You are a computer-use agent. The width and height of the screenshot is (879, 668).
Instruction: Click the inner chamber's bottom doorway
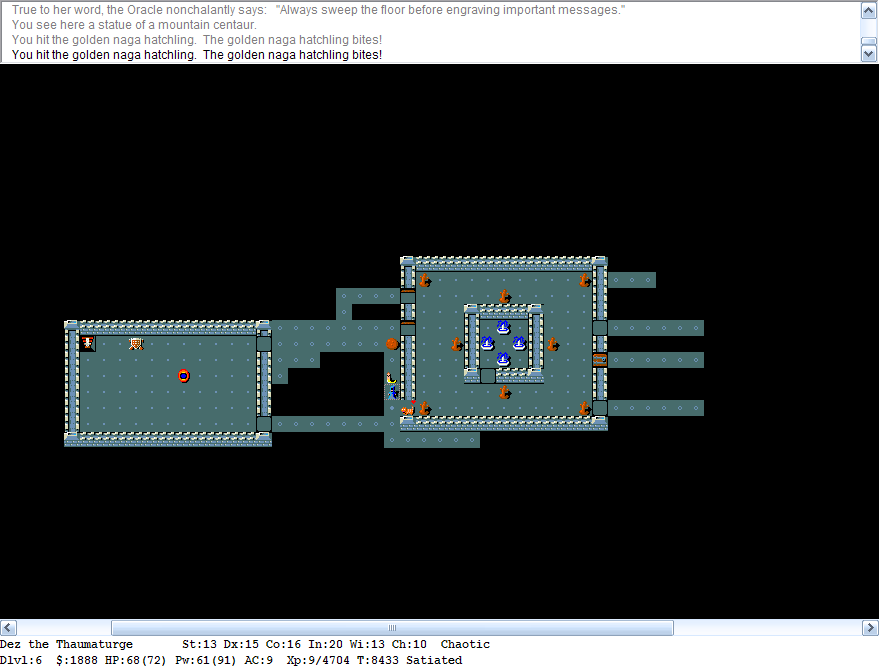(488, 375)
